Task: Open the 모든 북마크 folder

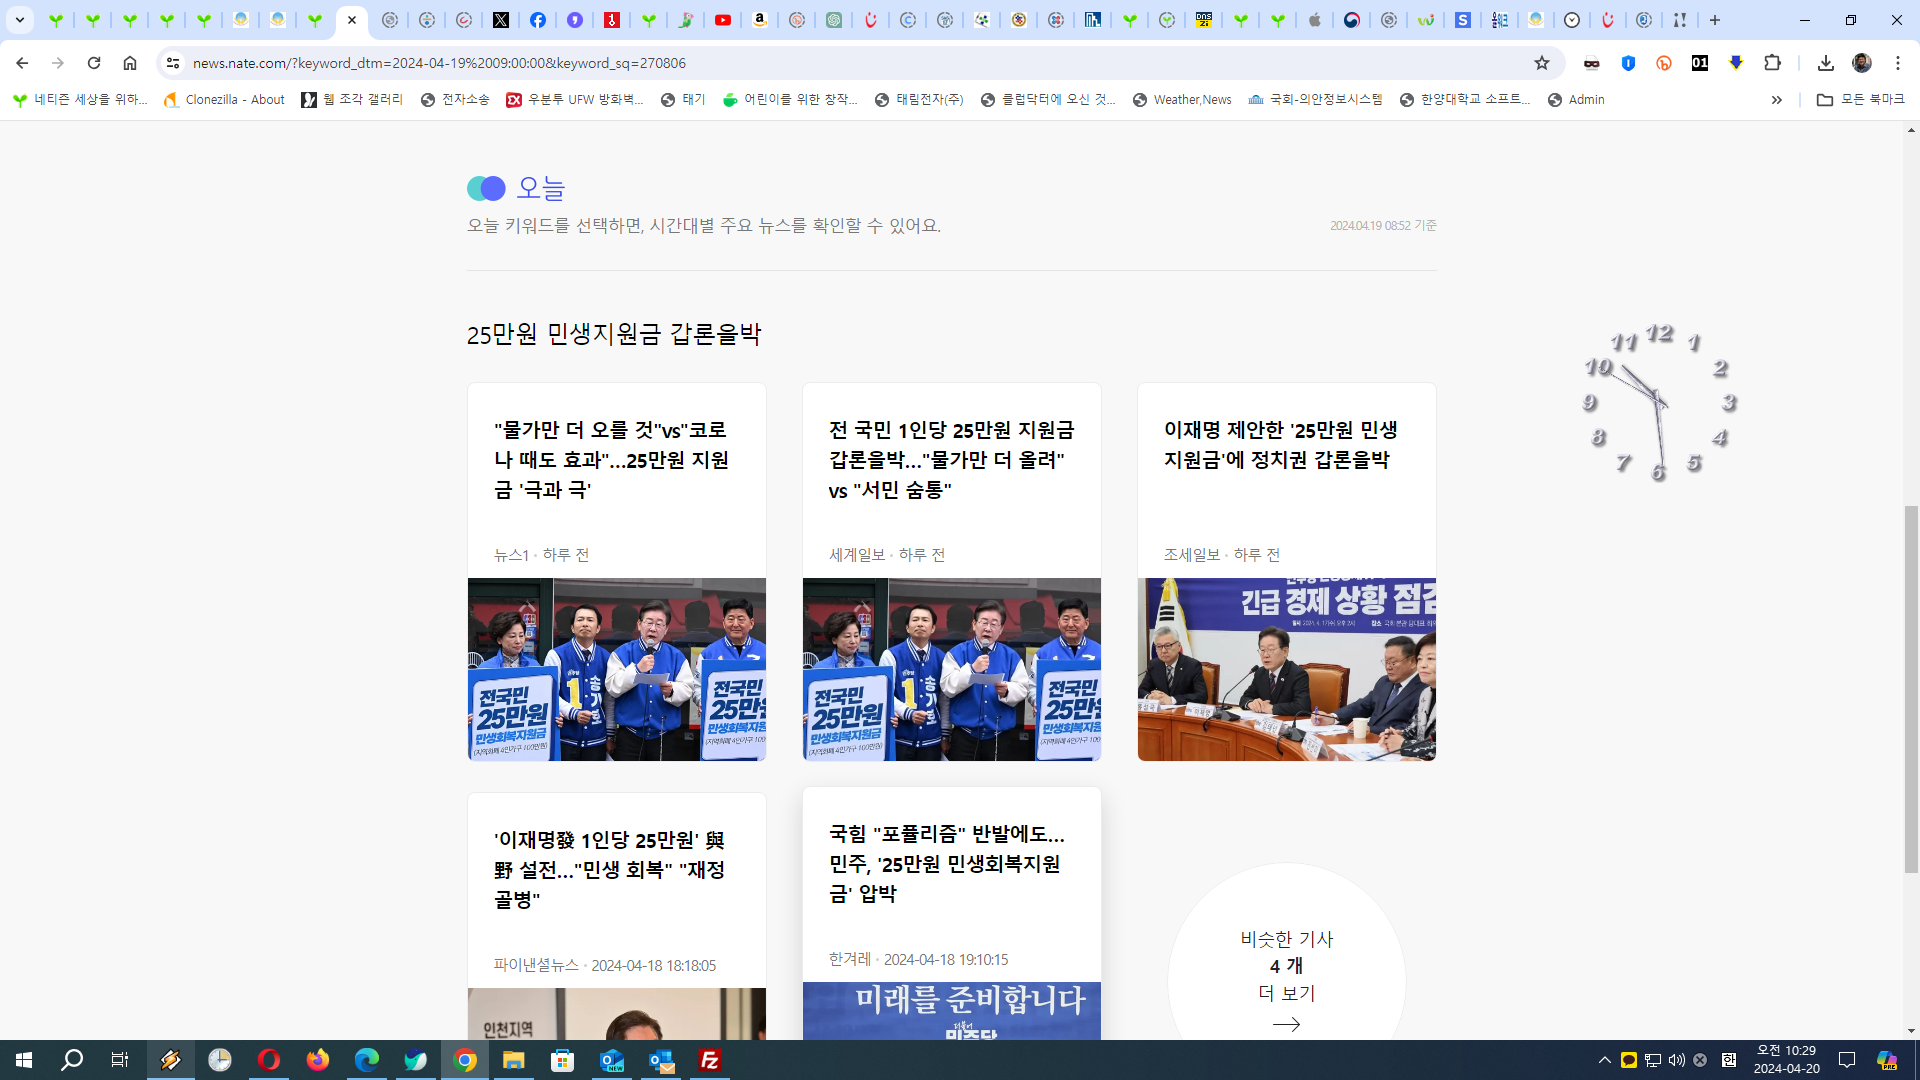Action: tap(1860, 100)
